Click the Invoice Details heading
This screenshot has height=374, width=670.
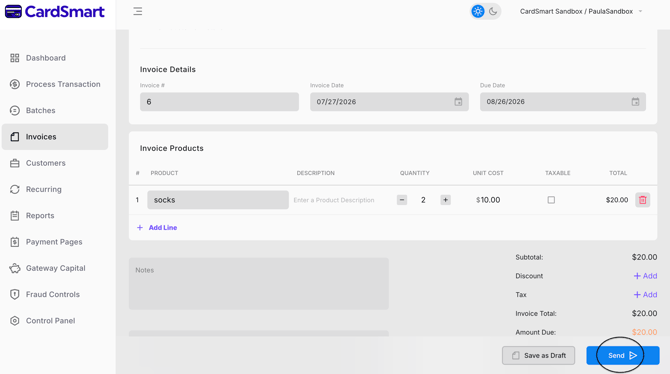[168, 69]
